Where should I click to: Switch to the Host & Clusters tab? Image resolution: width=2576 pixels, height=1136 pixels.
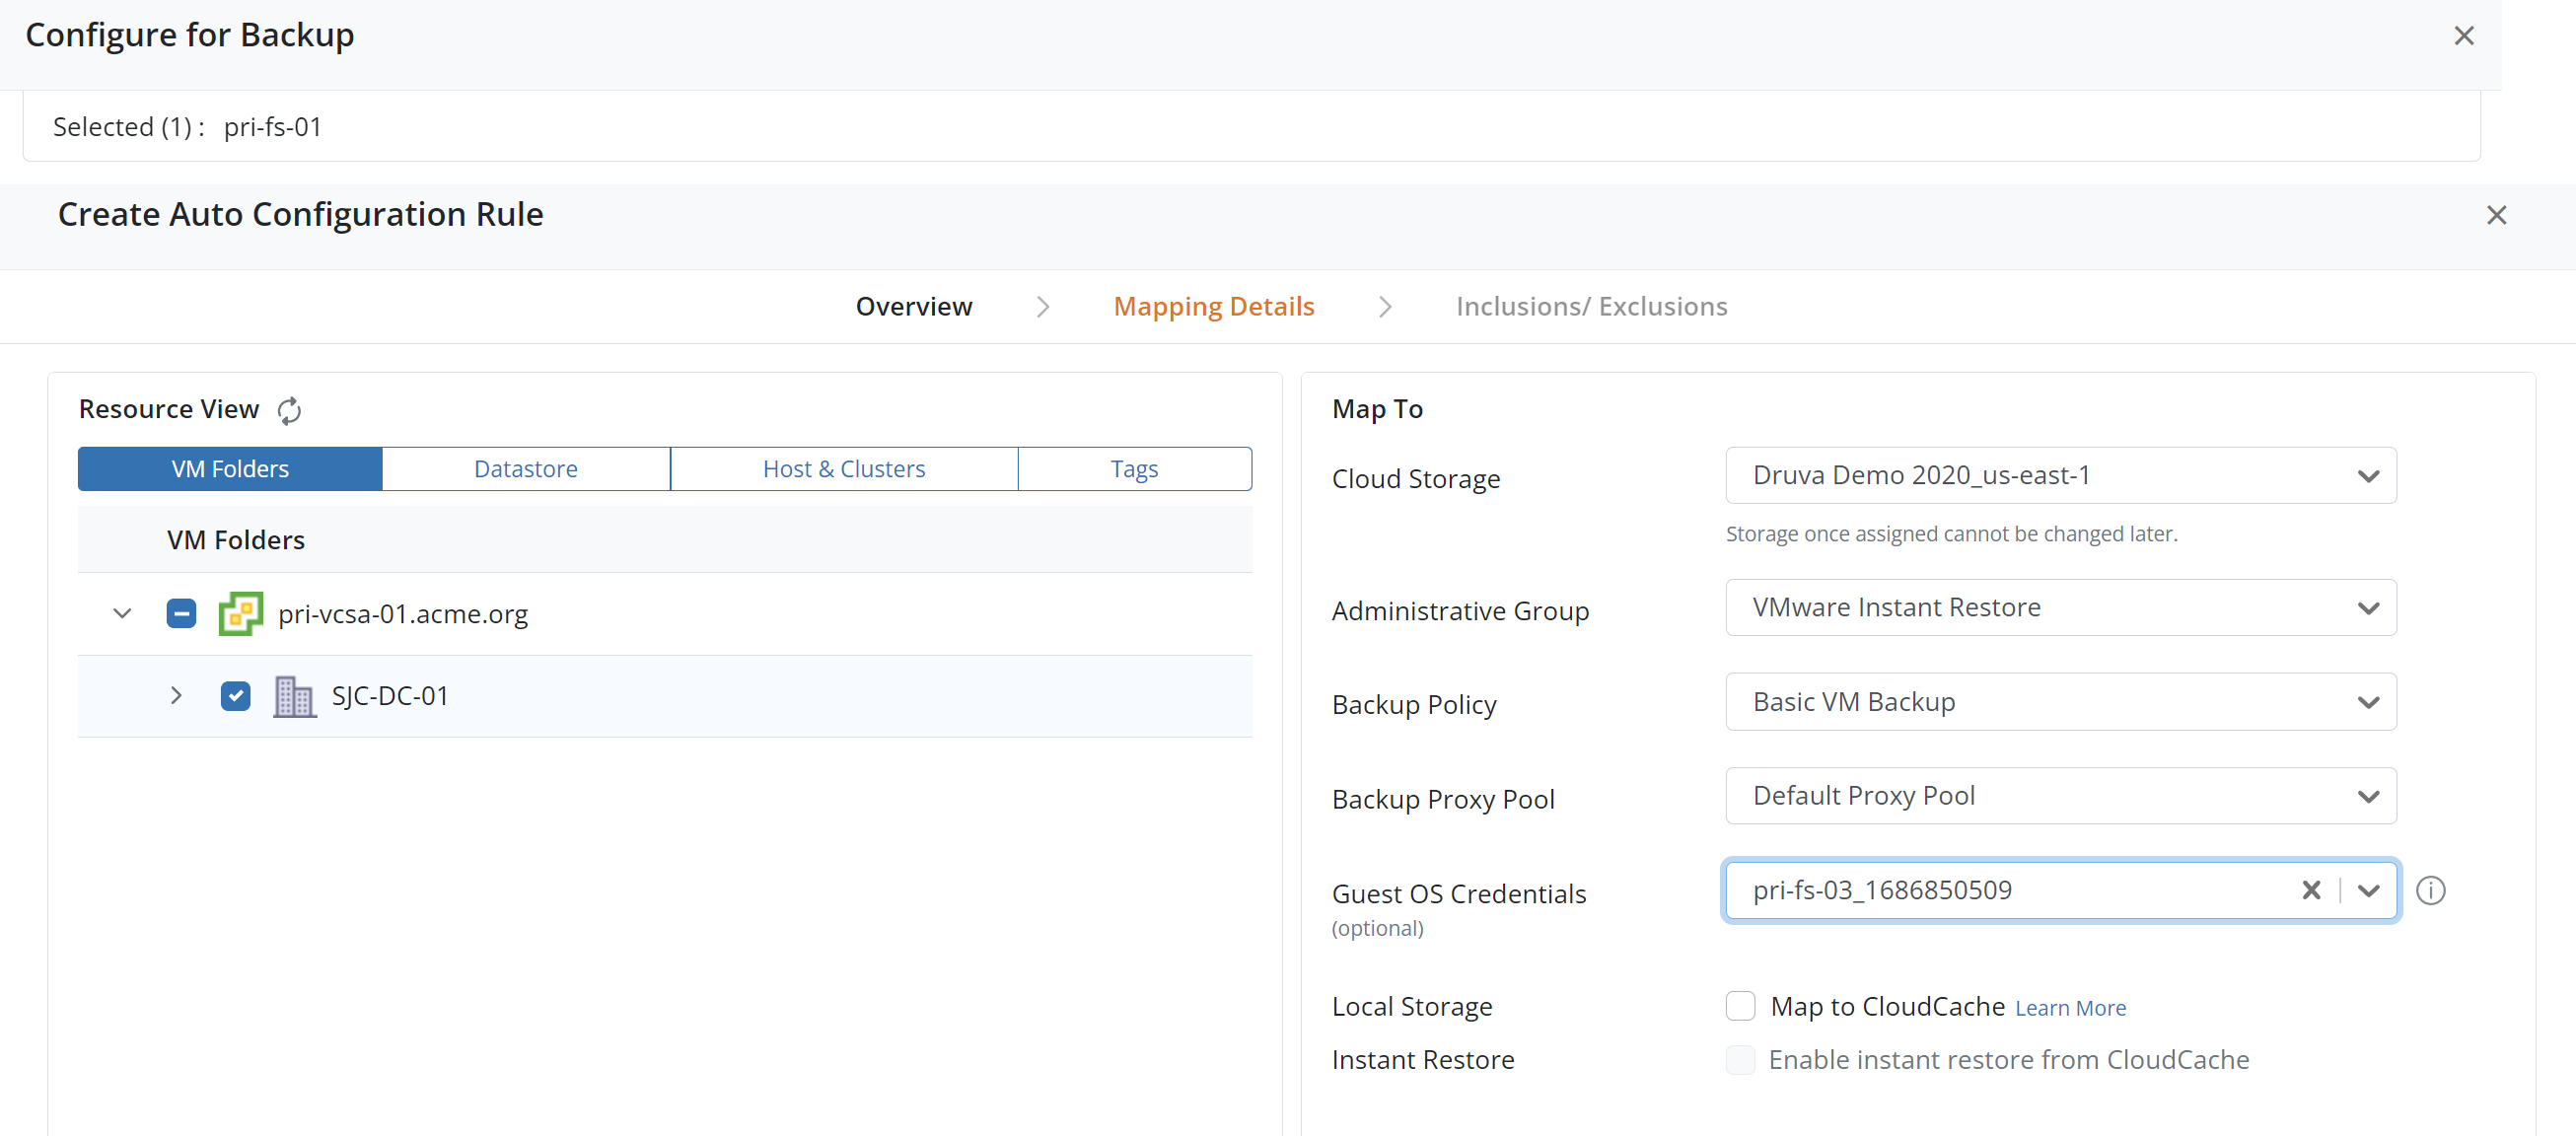(843, 469)
